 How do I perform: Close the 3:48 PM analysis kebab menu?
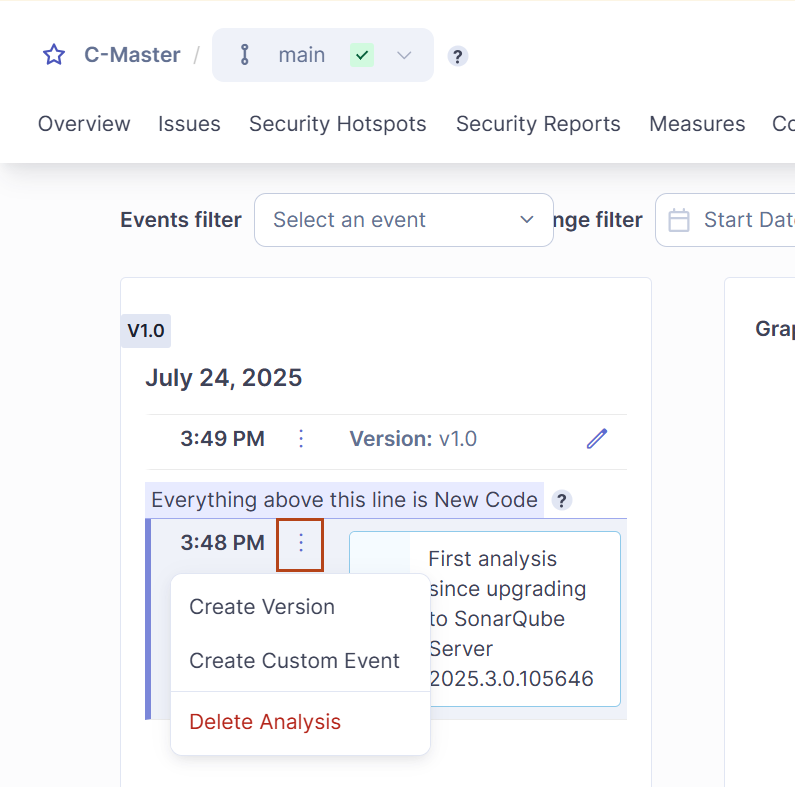[300, 543]
